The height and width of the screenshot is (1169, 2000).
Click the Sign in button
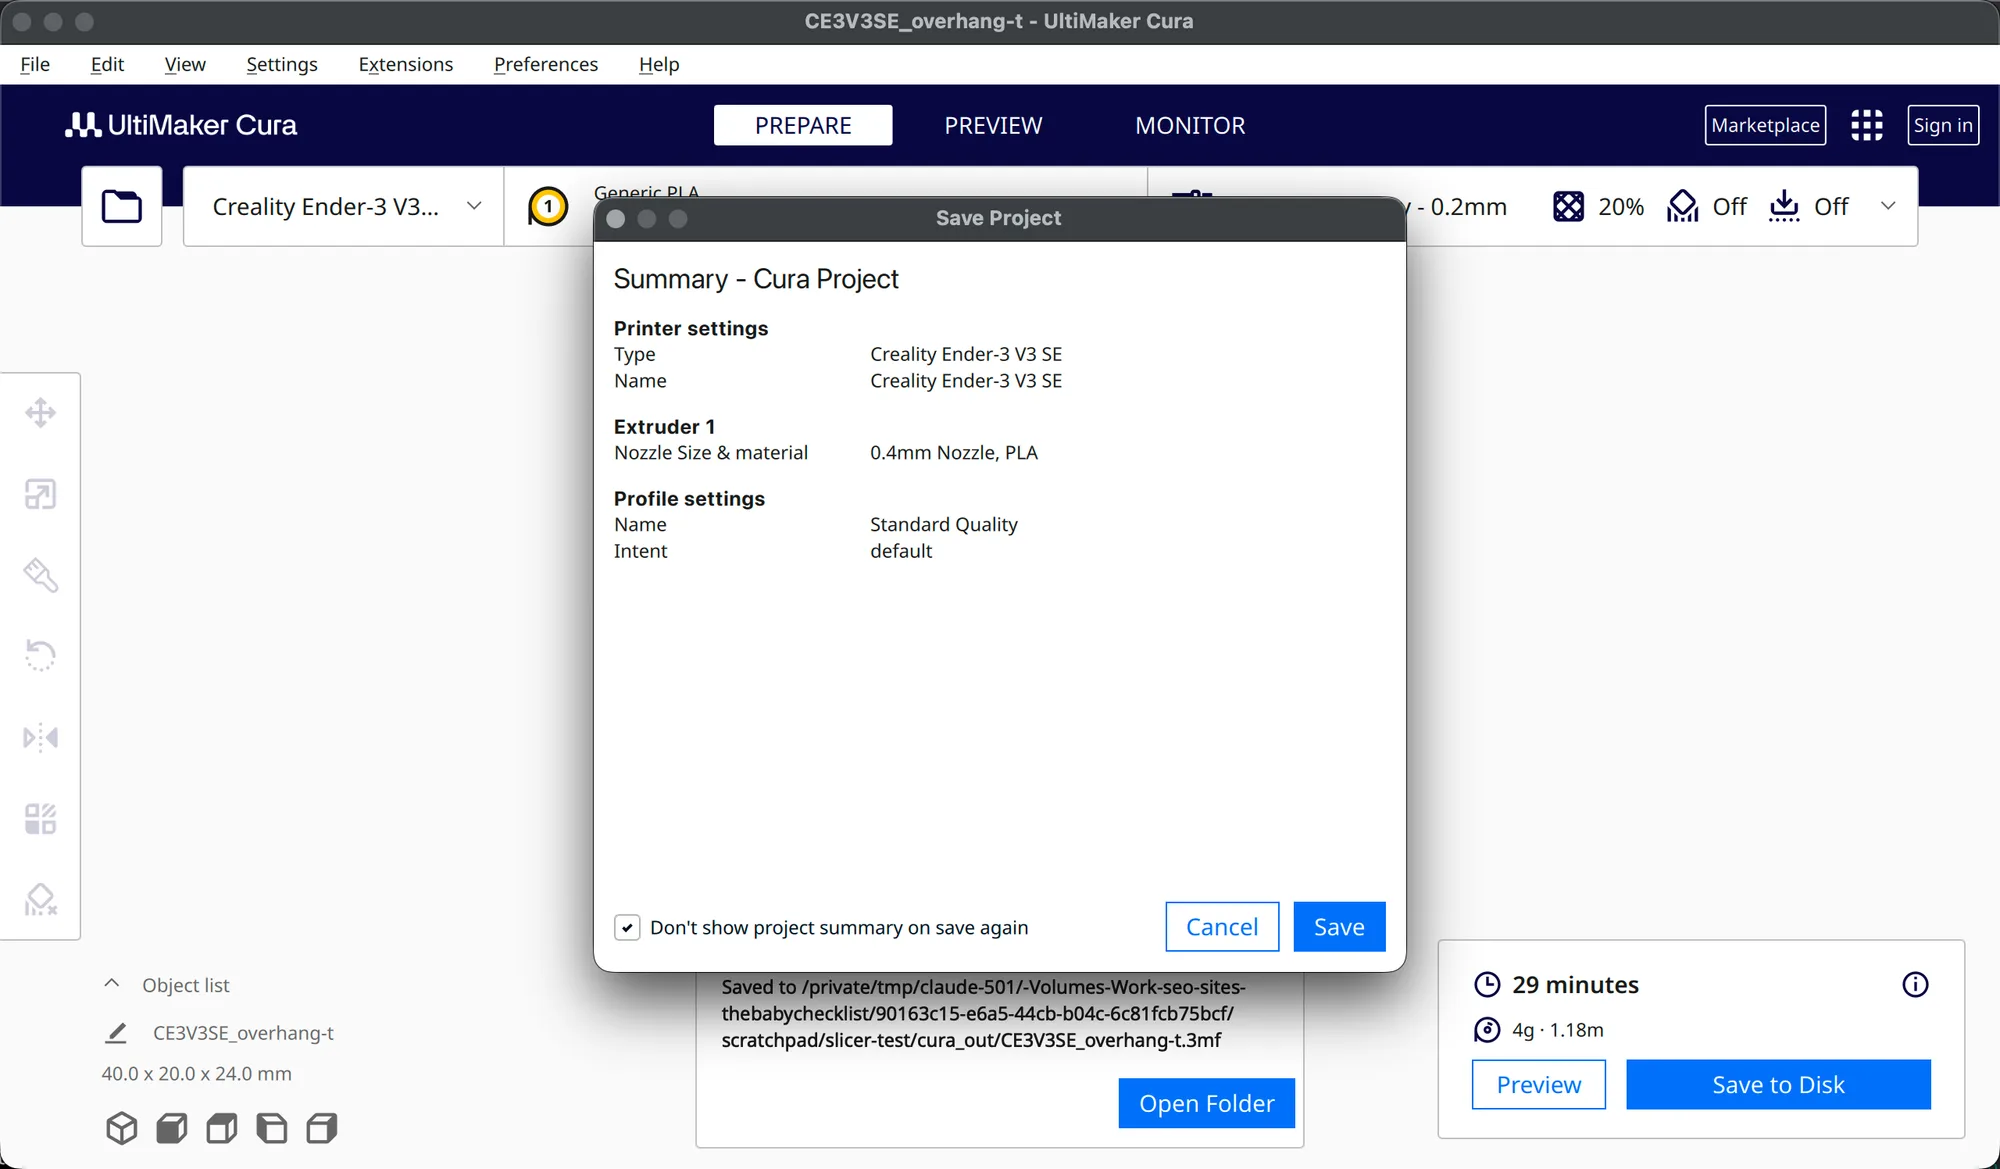[x=1943, y=125]
